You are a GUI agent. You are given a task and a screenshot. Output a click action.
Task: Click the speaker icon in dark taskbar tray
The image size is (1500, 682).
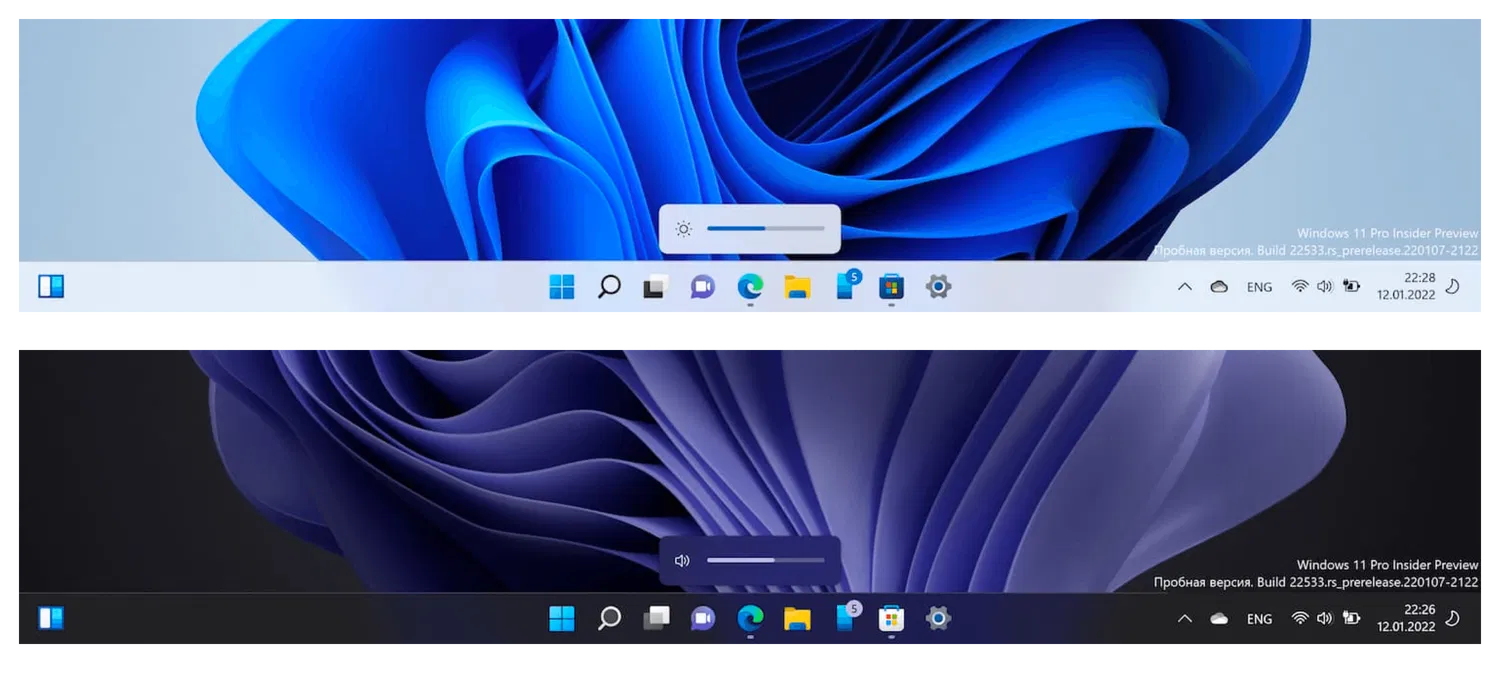pos(1325,619)
